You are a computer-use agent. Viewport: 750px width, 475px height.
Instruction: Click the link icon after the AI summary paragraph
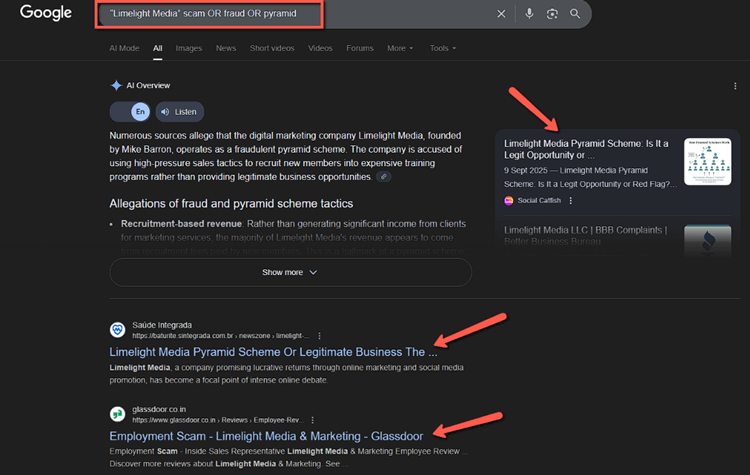(x=384, y=177)
